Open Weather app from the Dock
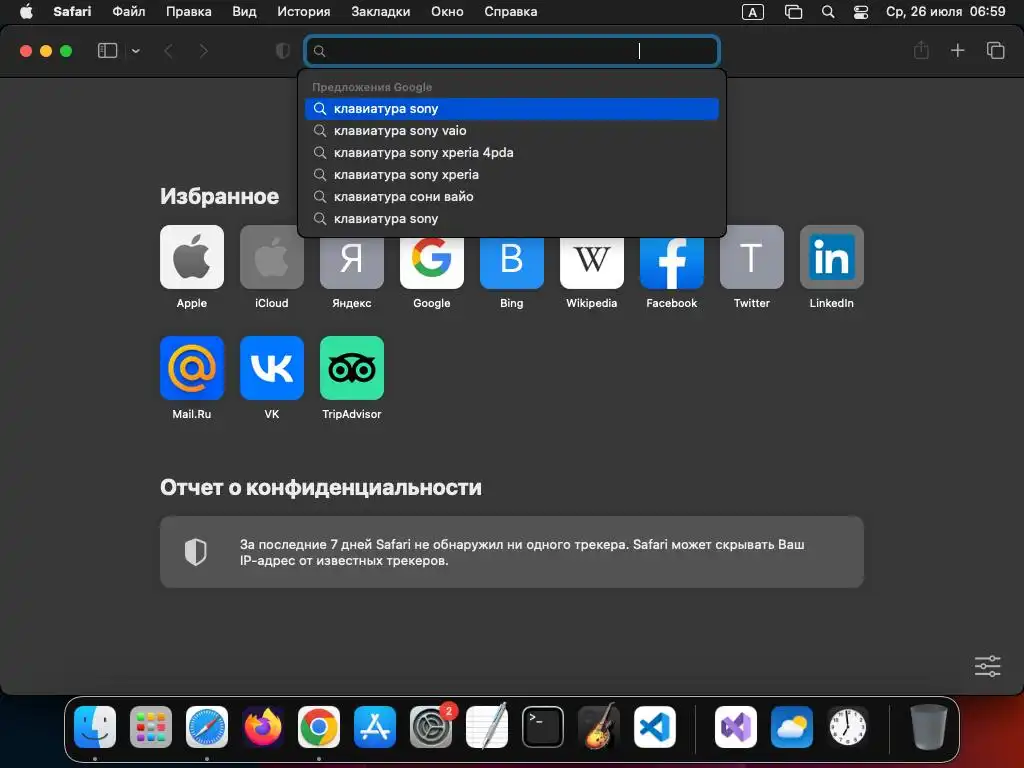1024x768 pixels. [792, 726]
